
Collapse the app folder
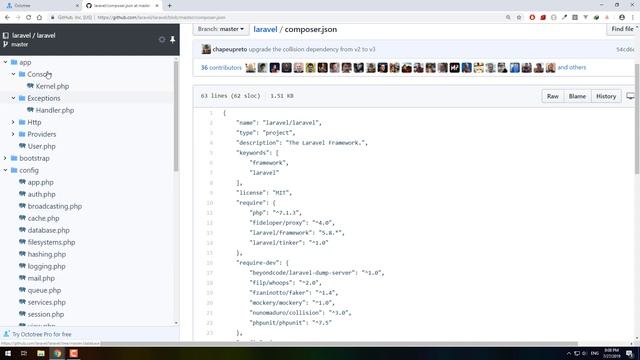pyautogui.click(x=5, y=62)
